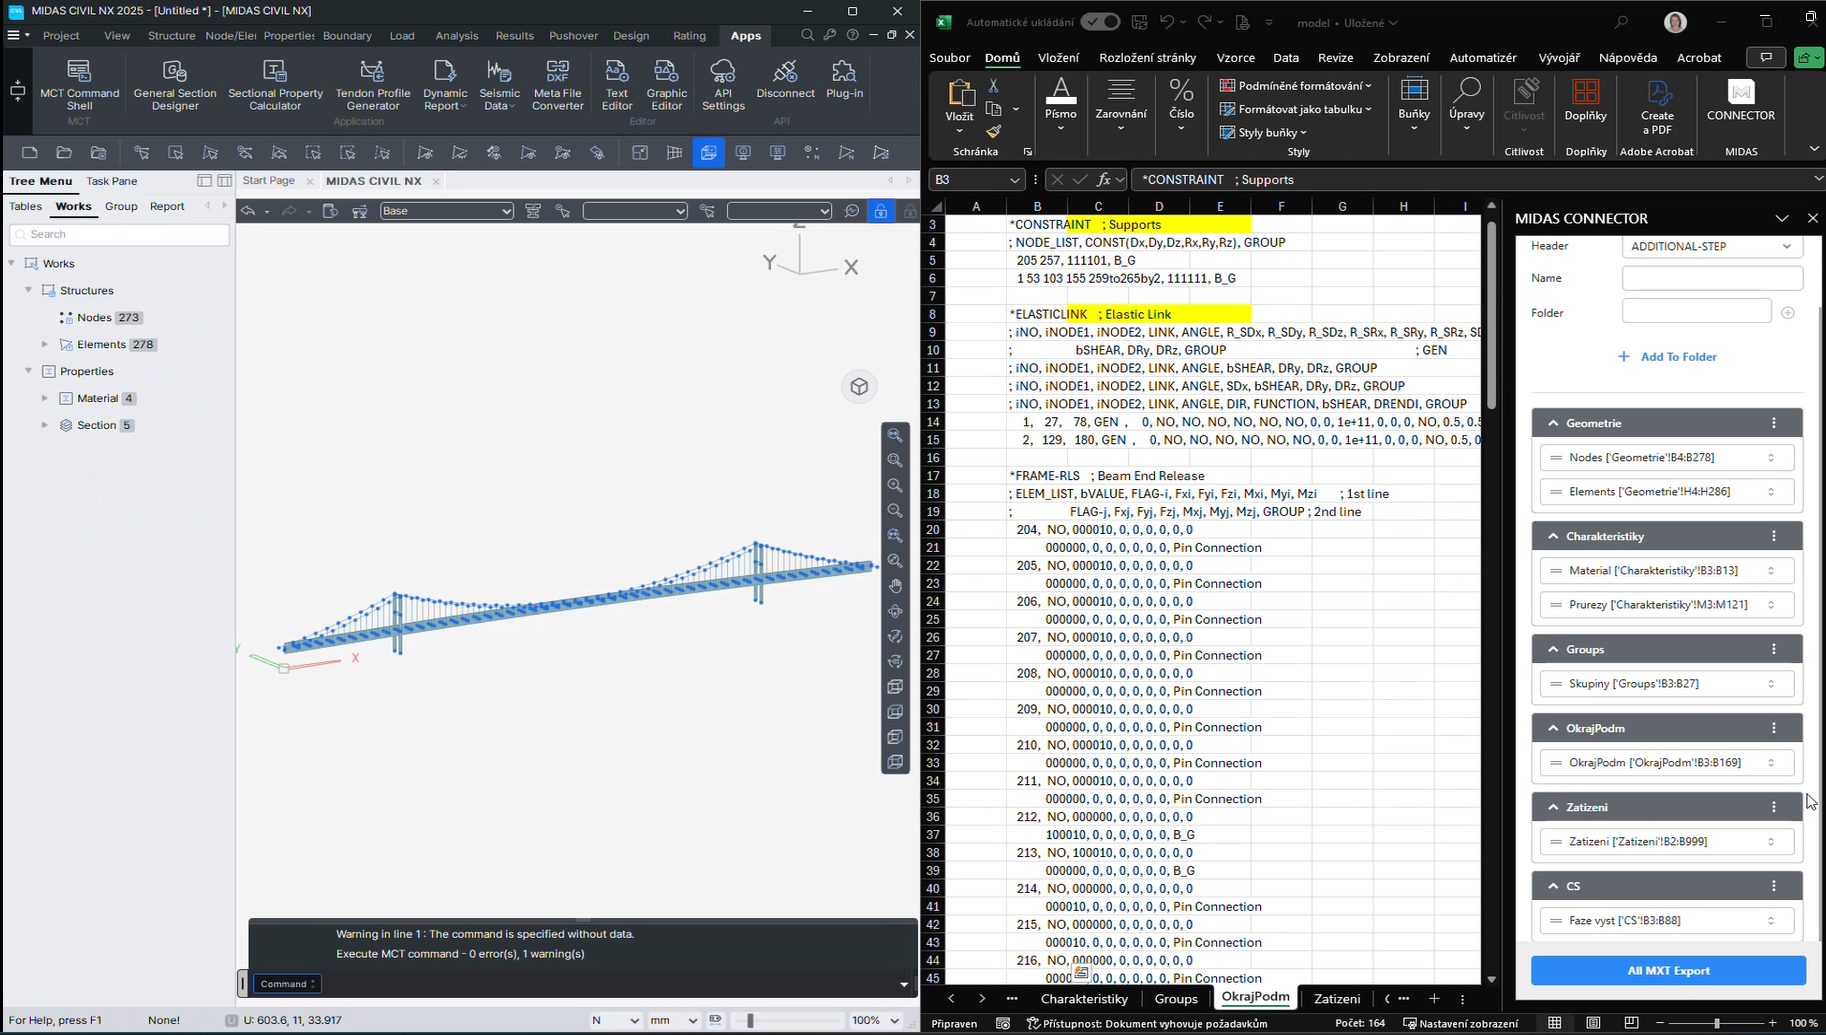1826x1035 pixels.
Task: Toggle Excel automatic saving switch
Action: [x=1100, y=22]
